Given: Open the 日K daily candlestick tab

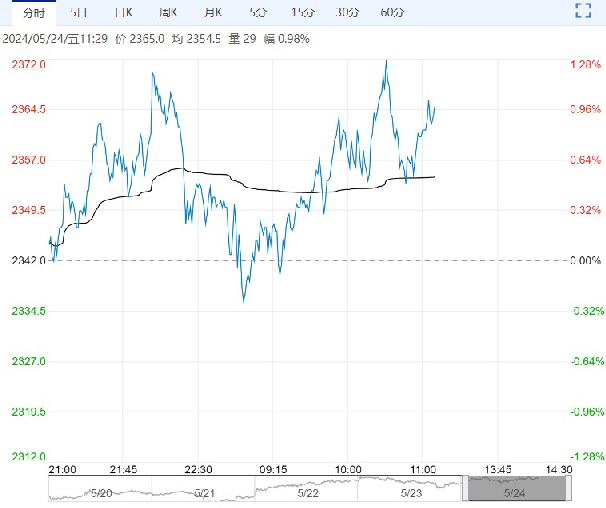Looking at the screenshot, I should (124, 13).
